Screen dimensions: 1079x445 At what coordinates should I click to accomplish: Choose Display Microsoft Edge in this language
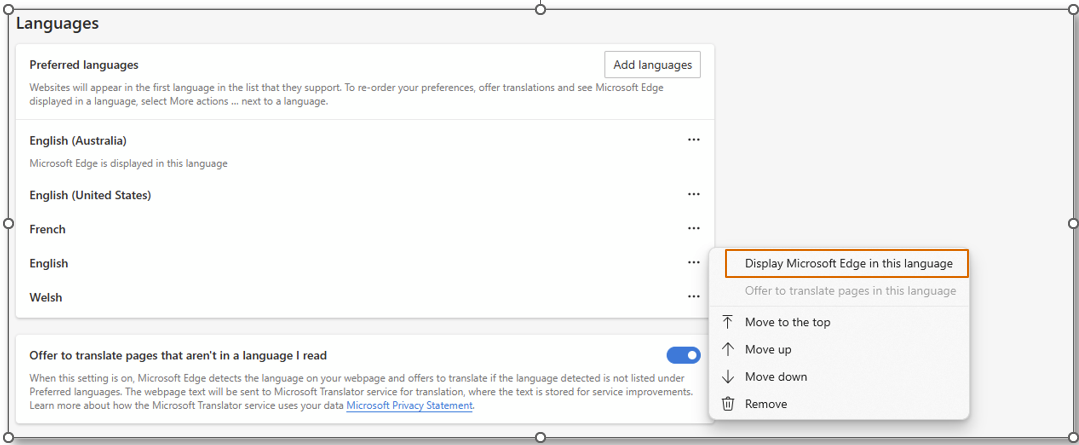coord(847,263)
